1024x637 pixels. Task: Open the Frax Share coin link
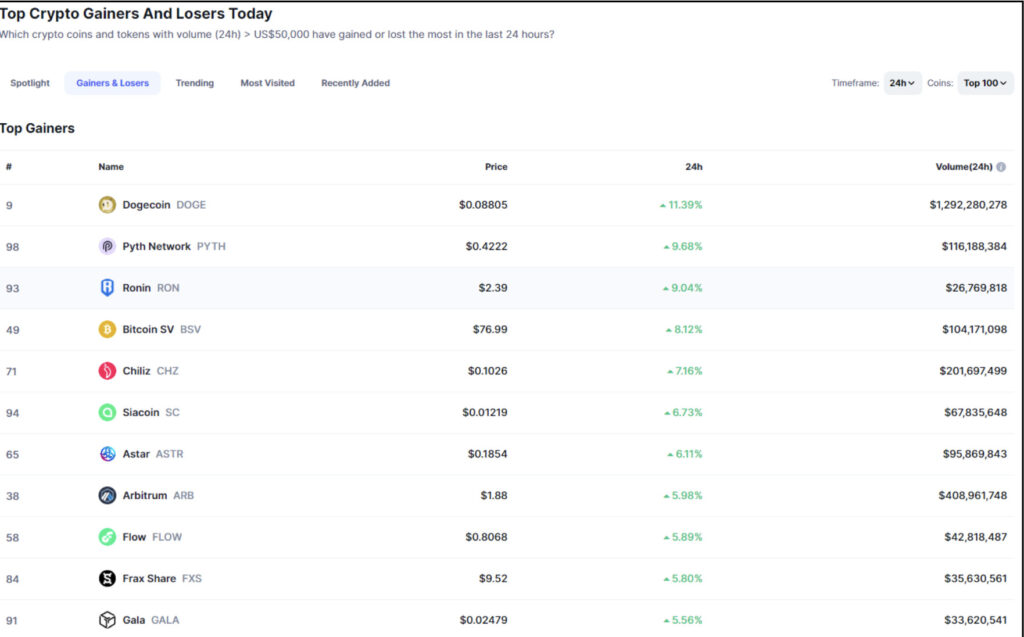tap(149, 578)
